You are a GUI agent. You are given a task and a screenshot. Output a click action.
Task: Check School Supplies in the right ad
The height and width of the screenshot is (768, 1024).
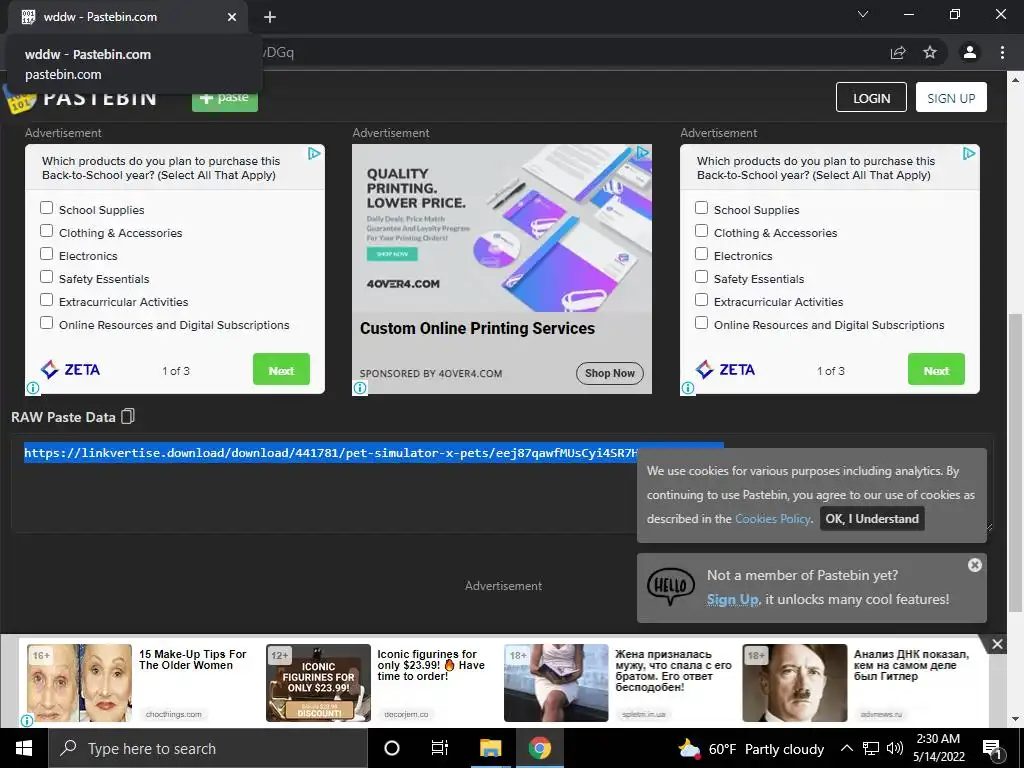pos(701,208)
